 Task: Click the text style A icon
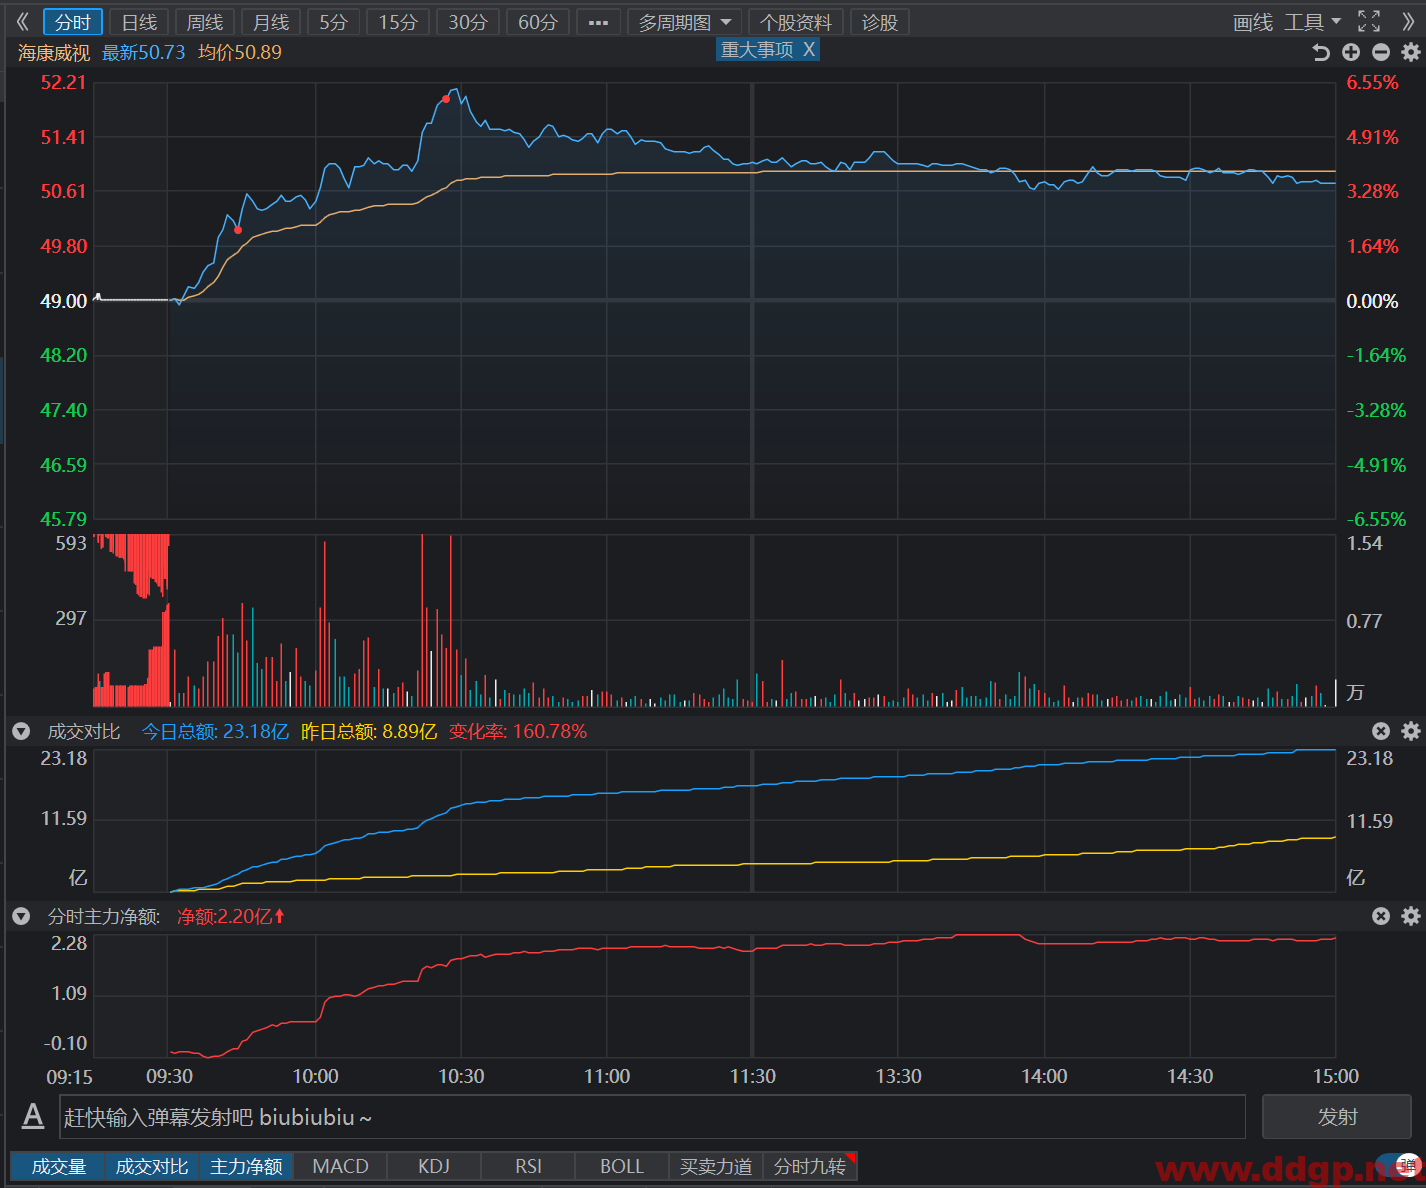(x=33, y=1116)
